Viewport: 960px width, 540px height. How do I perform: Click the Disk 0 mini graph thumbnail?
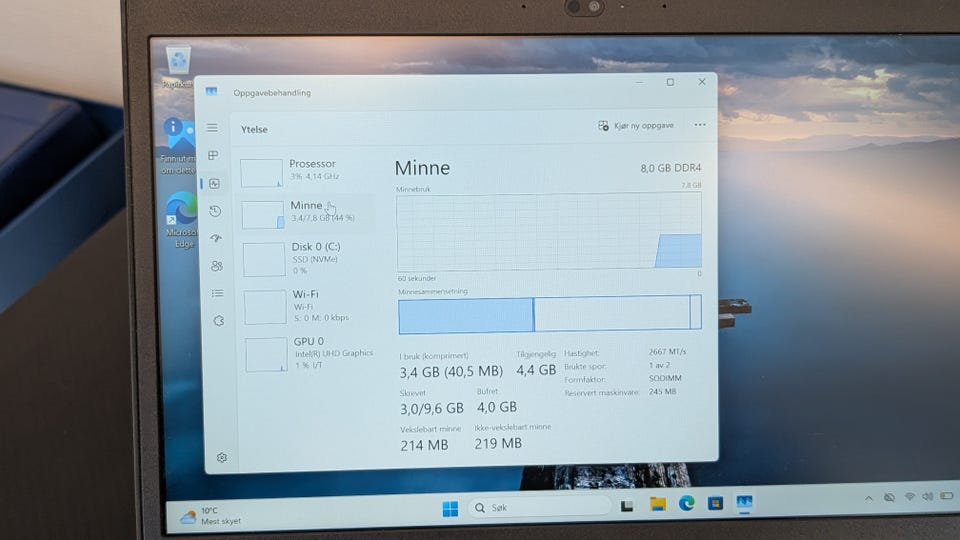point(264,260)
